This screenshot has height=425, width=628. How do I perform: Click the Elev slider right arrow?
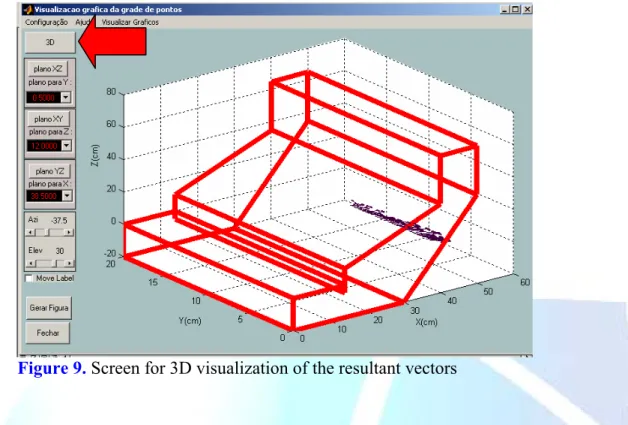(69, 263)
